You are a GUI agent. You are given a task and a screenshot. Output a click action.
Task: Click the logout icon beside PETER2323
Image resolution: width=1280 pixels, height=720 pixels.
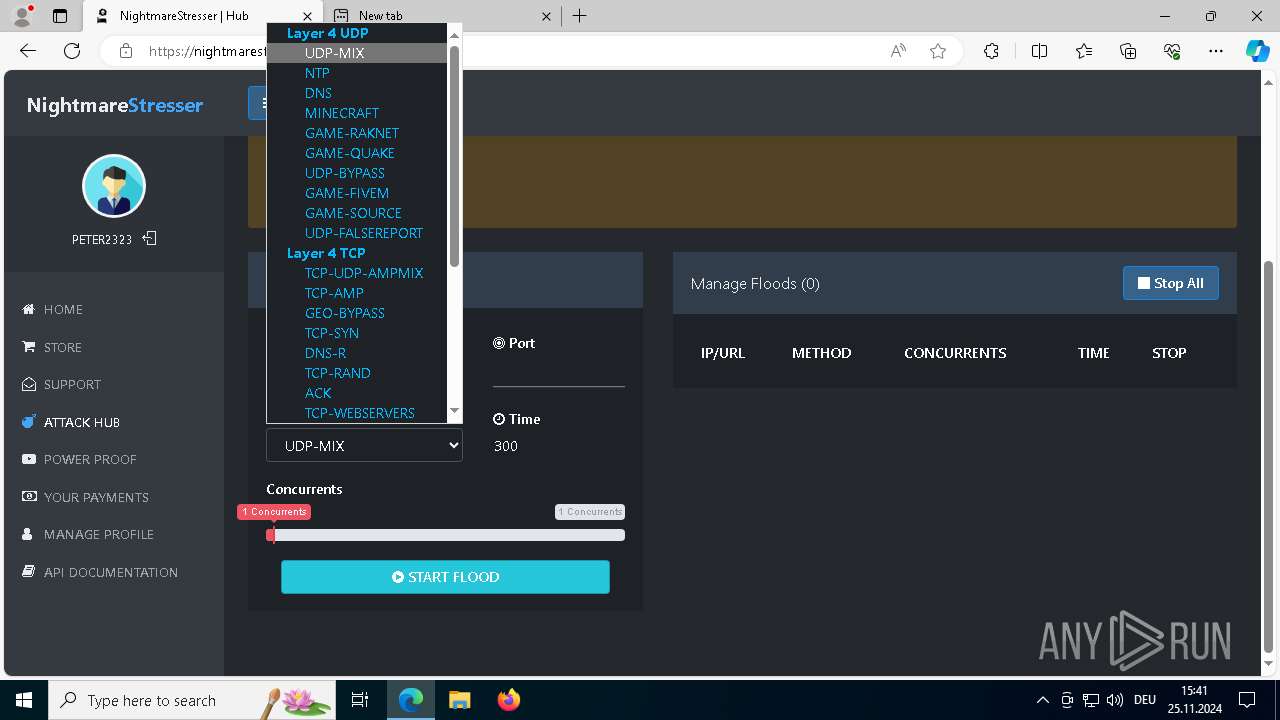click(x=149, y=239)
